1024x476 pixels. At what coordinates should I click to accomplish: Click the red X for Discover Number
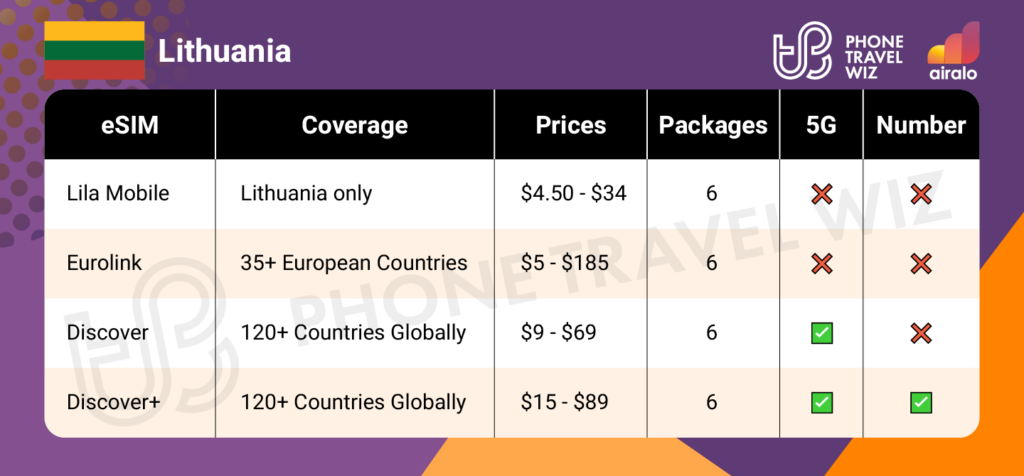pos(921,332)
